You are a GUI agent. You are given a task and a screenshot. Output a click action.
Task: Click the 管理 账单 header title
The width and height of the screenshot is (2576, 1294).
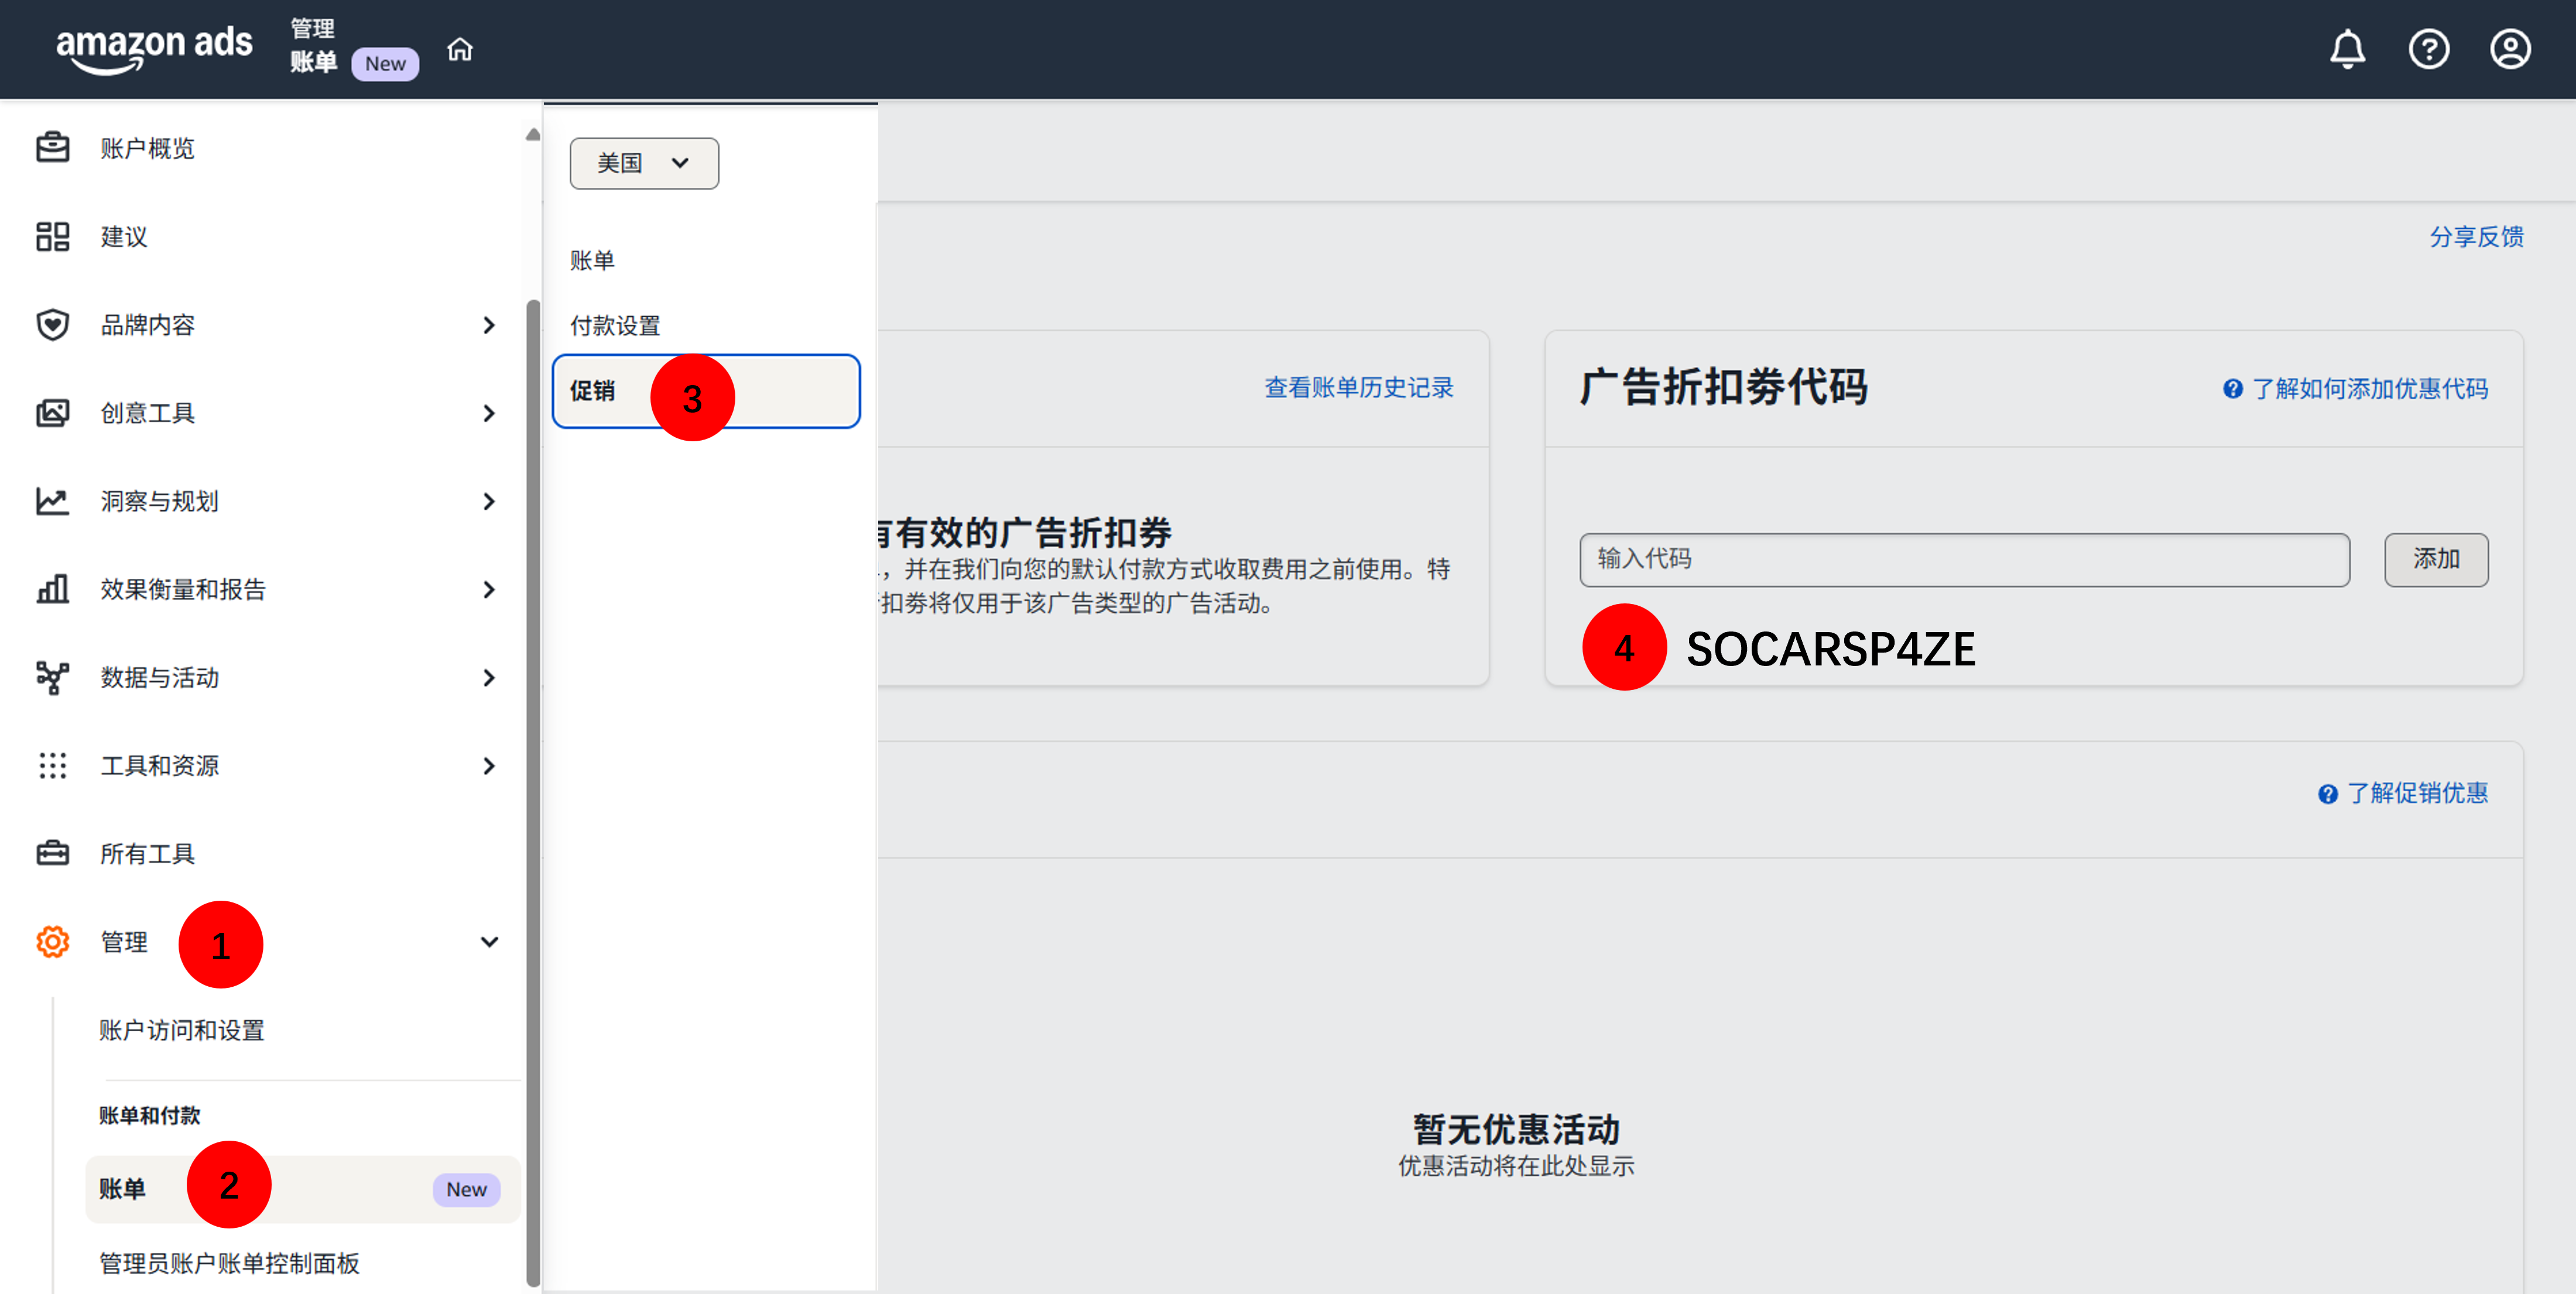click(x=313, y=46)
